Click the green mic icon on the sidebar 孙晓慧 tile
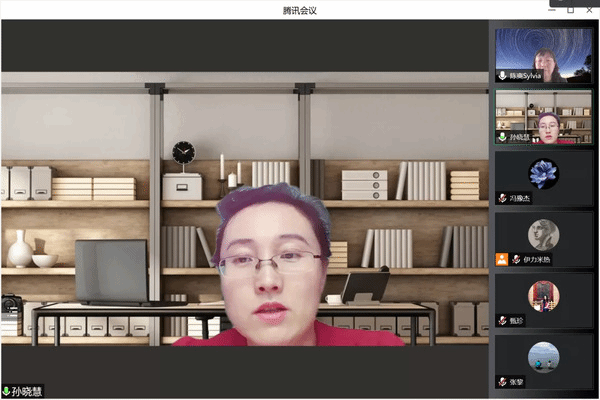 [502, 137]
